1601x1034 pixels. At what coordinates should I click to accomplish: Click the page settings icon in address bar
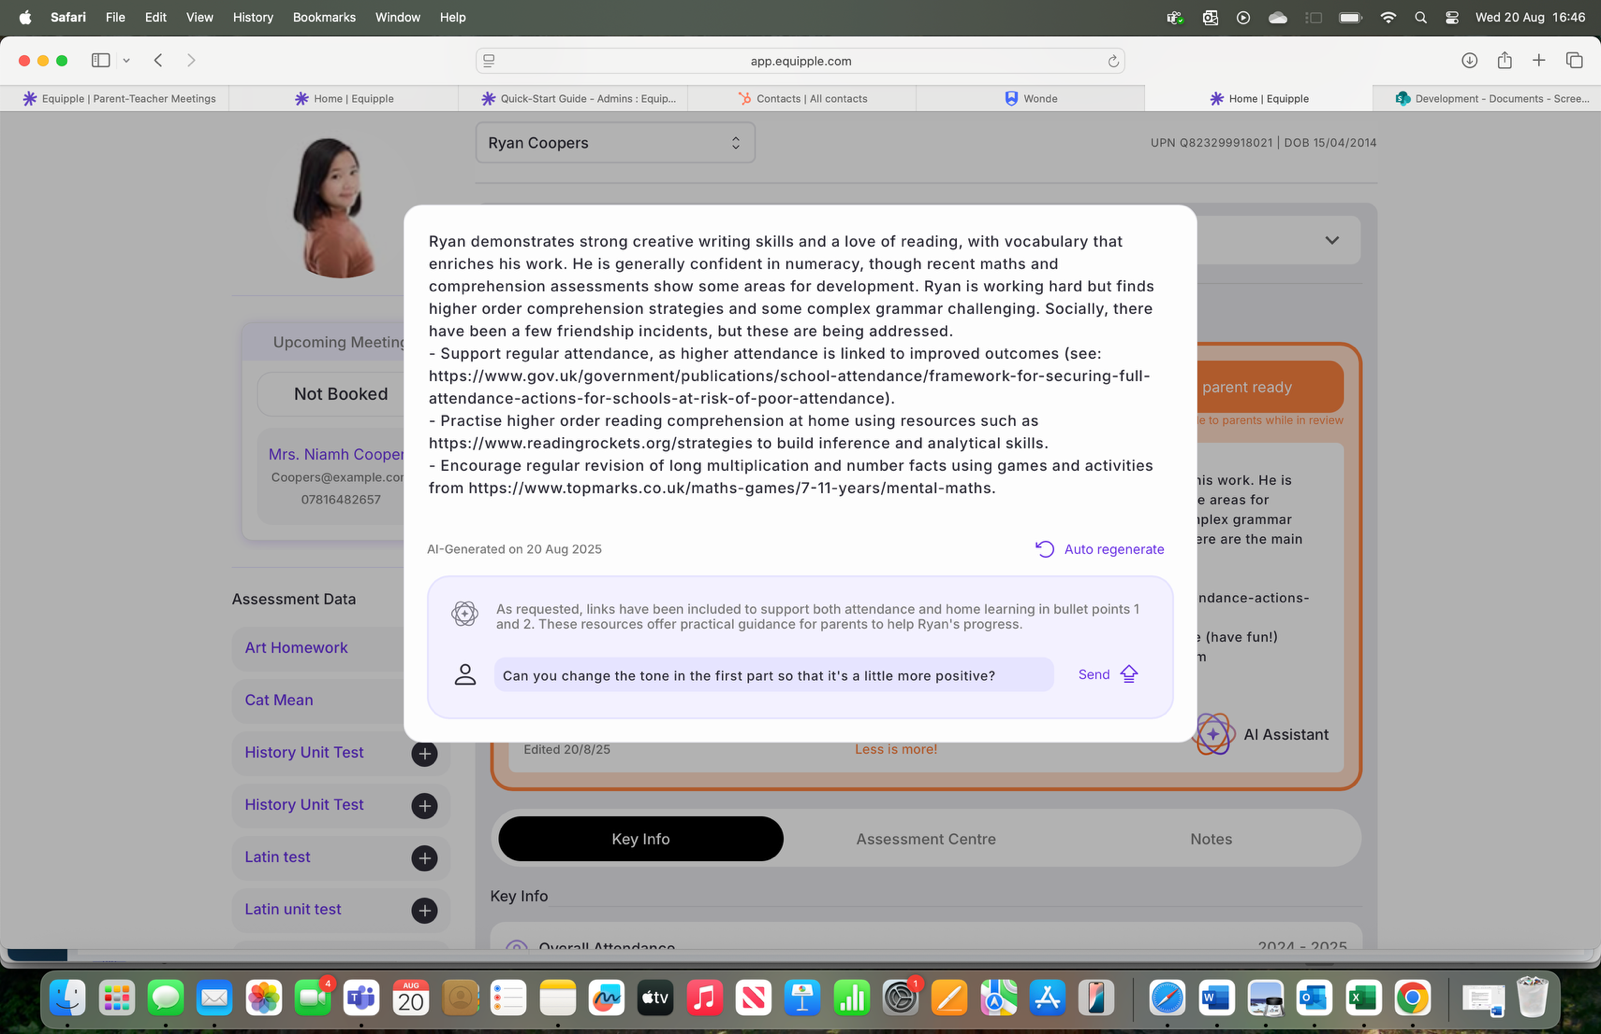pyautogui.click(x=489, y=61)
